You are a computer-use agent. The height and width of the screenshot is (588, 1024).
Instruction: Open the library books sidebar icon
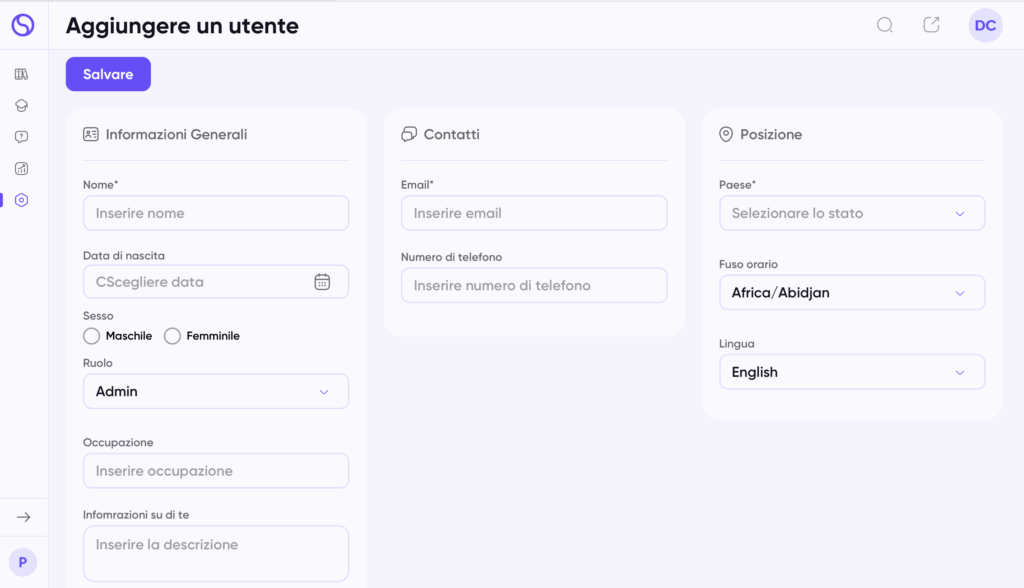click(22, 74)
